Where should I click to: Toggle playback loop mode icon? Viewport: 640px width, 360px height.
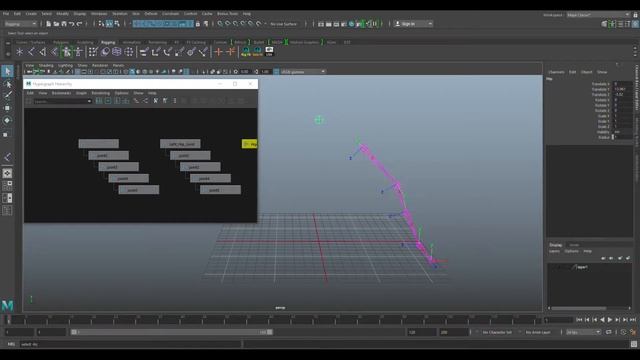click(x=609, y=332)
